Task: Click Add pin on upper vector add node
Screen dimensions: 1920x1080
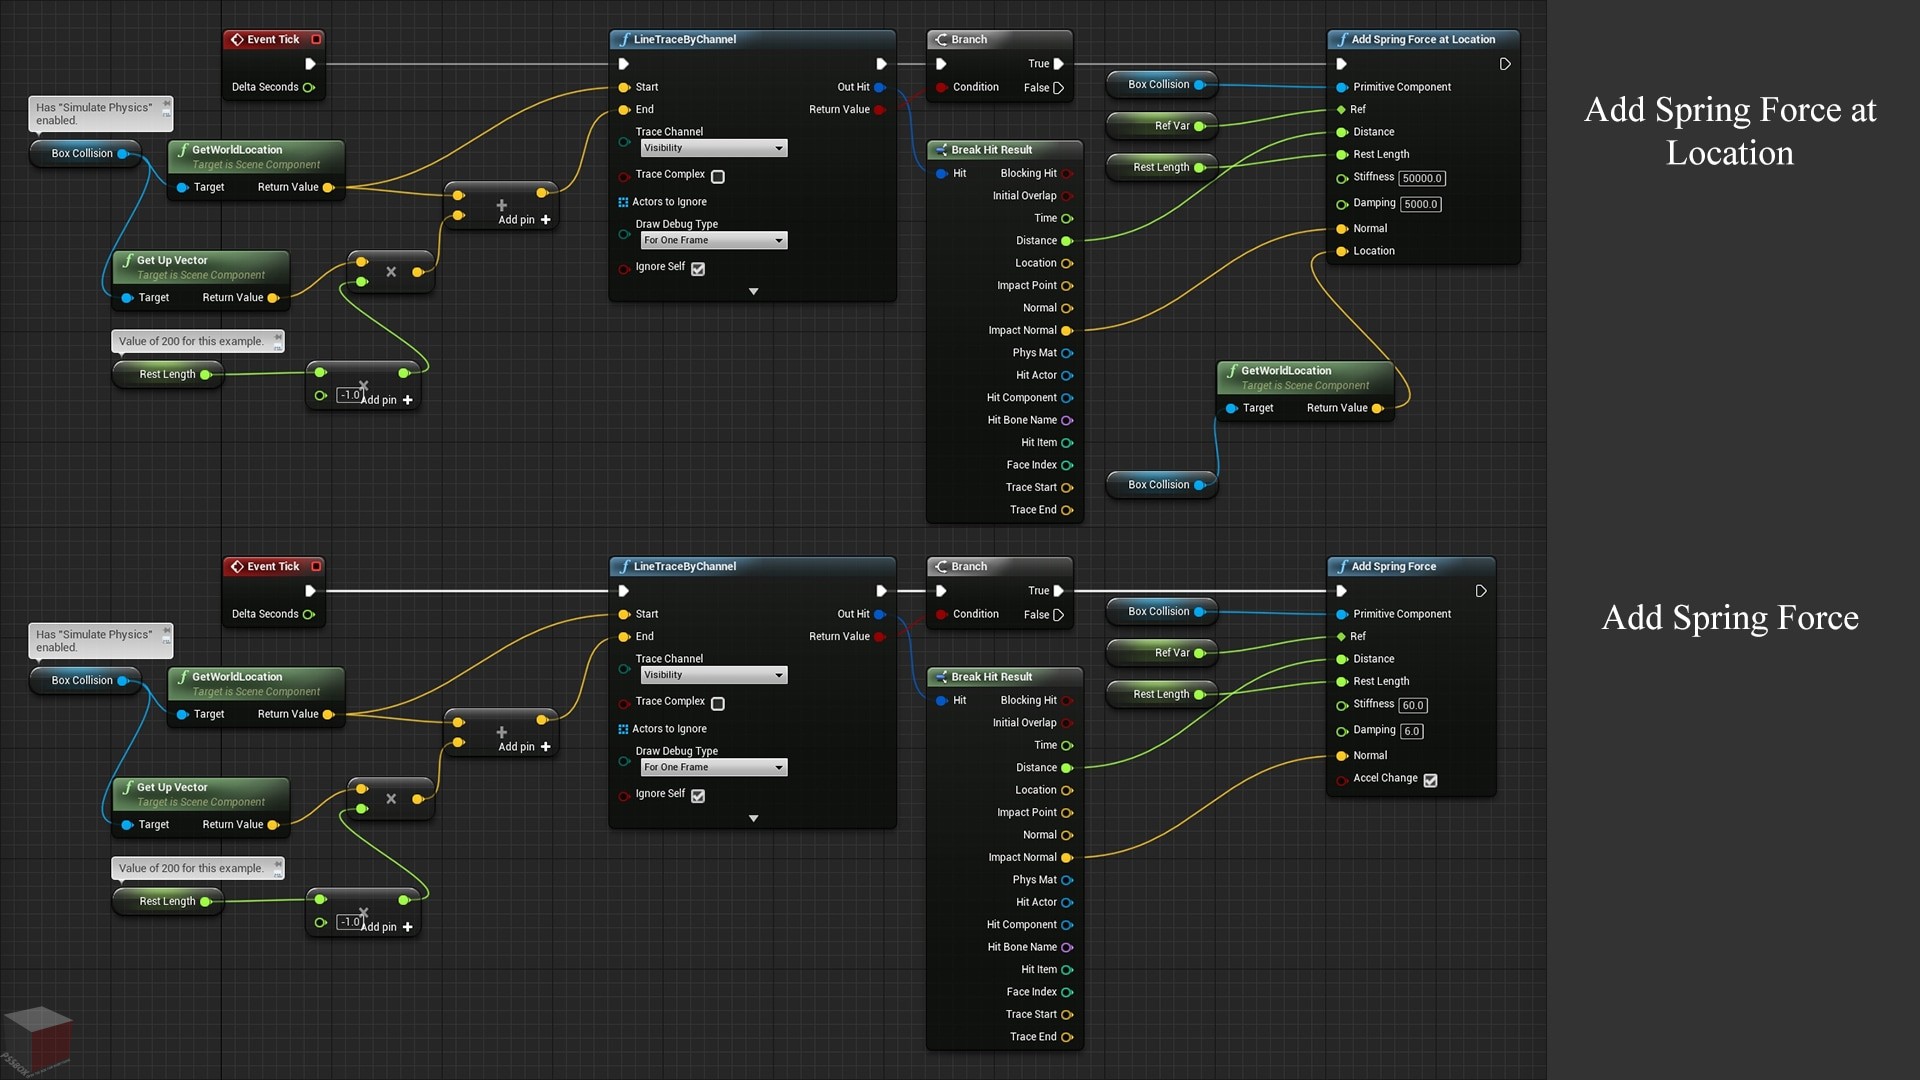Action: 525,220
